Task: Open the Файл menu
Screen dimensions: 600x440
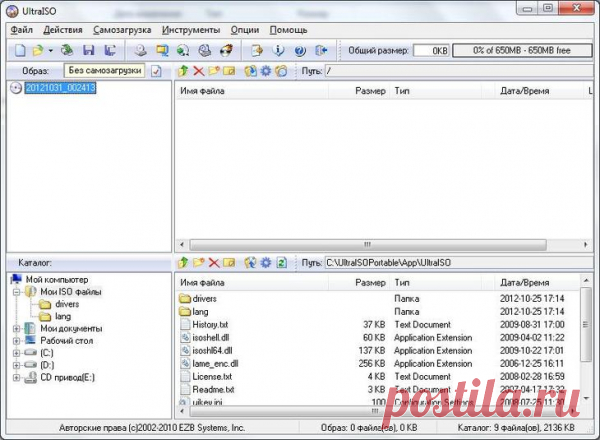Action: point(21,30)
